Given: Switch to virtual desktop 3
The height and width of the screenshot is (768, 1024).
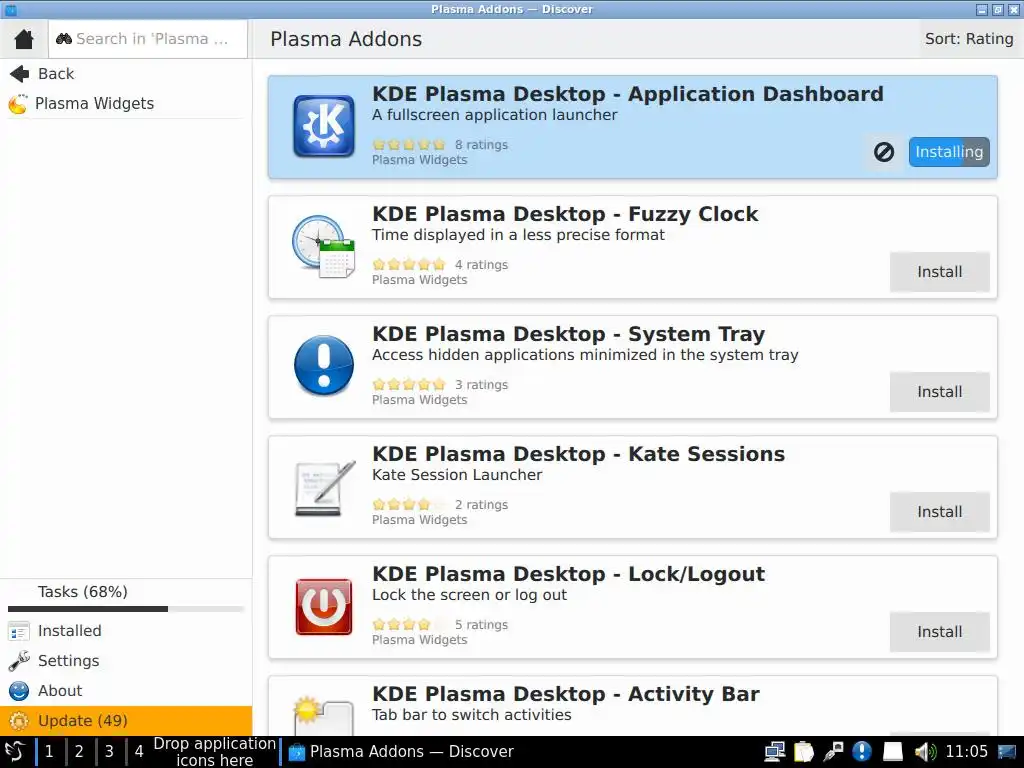Looking at the screenshot, I should point(109,752).
